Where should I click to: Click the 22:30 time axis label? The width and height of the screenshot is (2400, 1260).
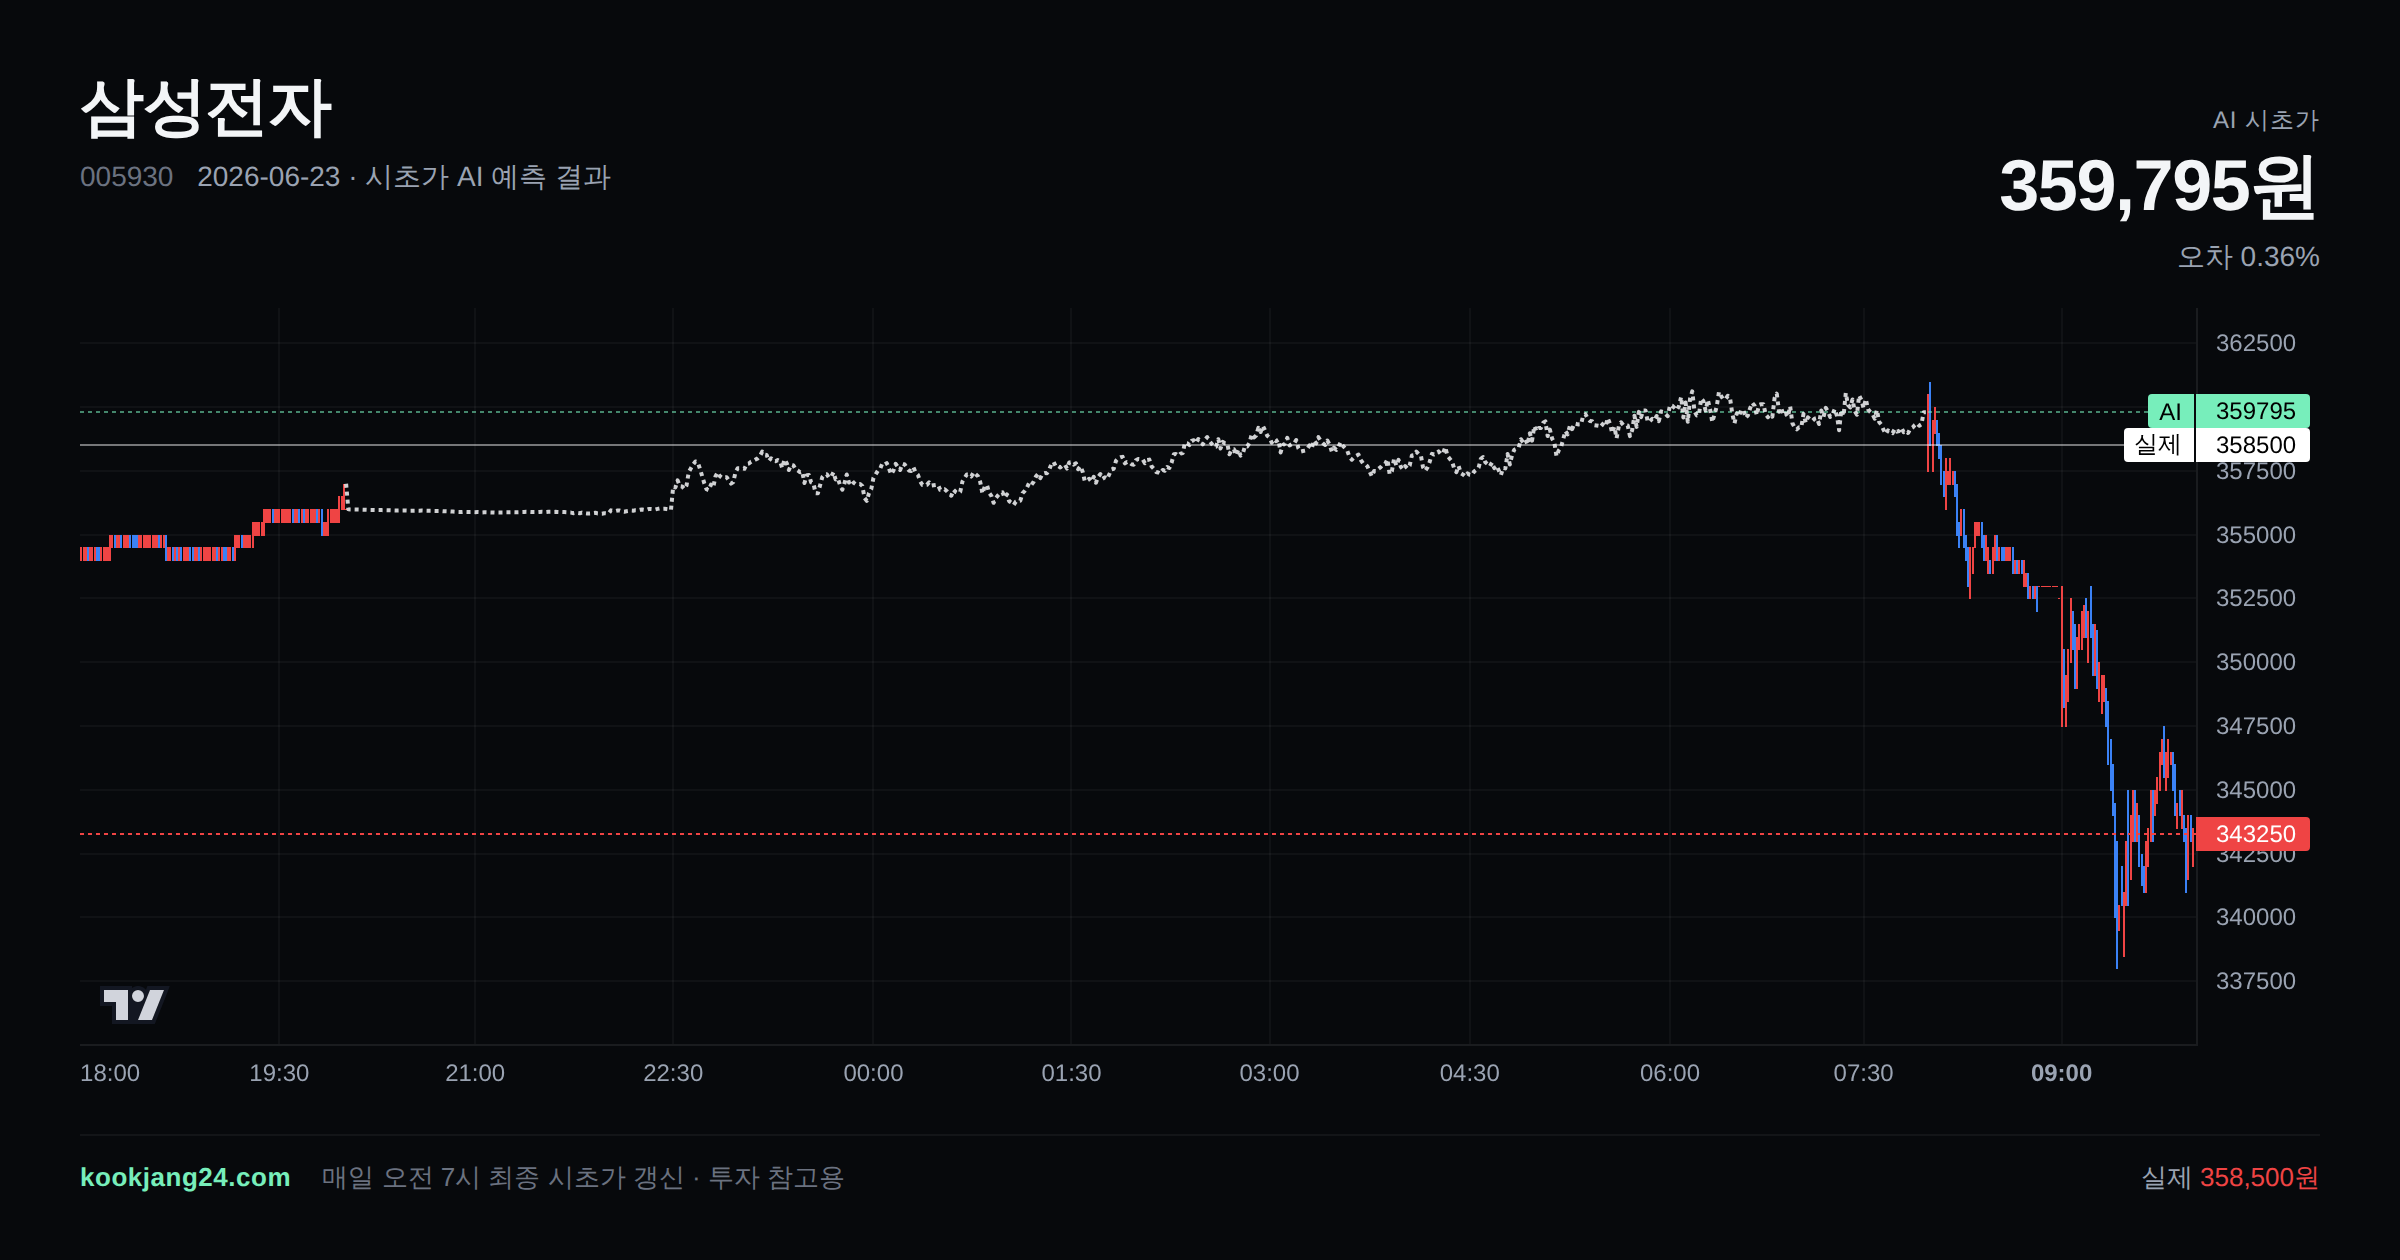click(x=673, y=1073)
